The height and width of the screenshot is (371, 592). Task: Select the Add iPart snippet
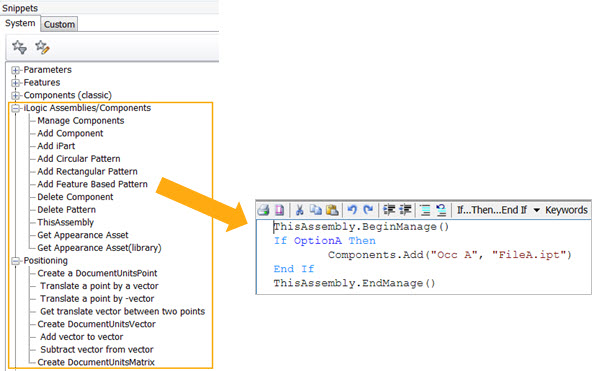pyautogui.click(x=56, y=146)
